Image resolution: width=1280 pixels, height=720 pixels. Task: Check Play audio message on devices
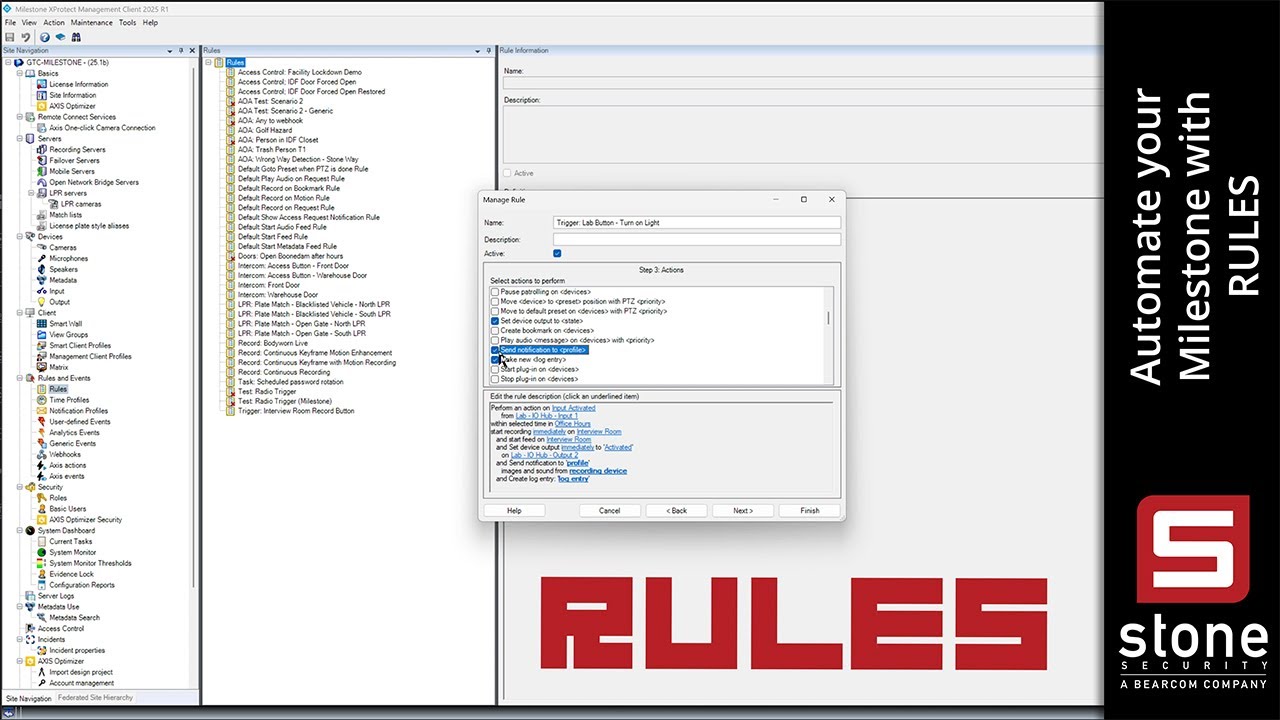(495, 340)
